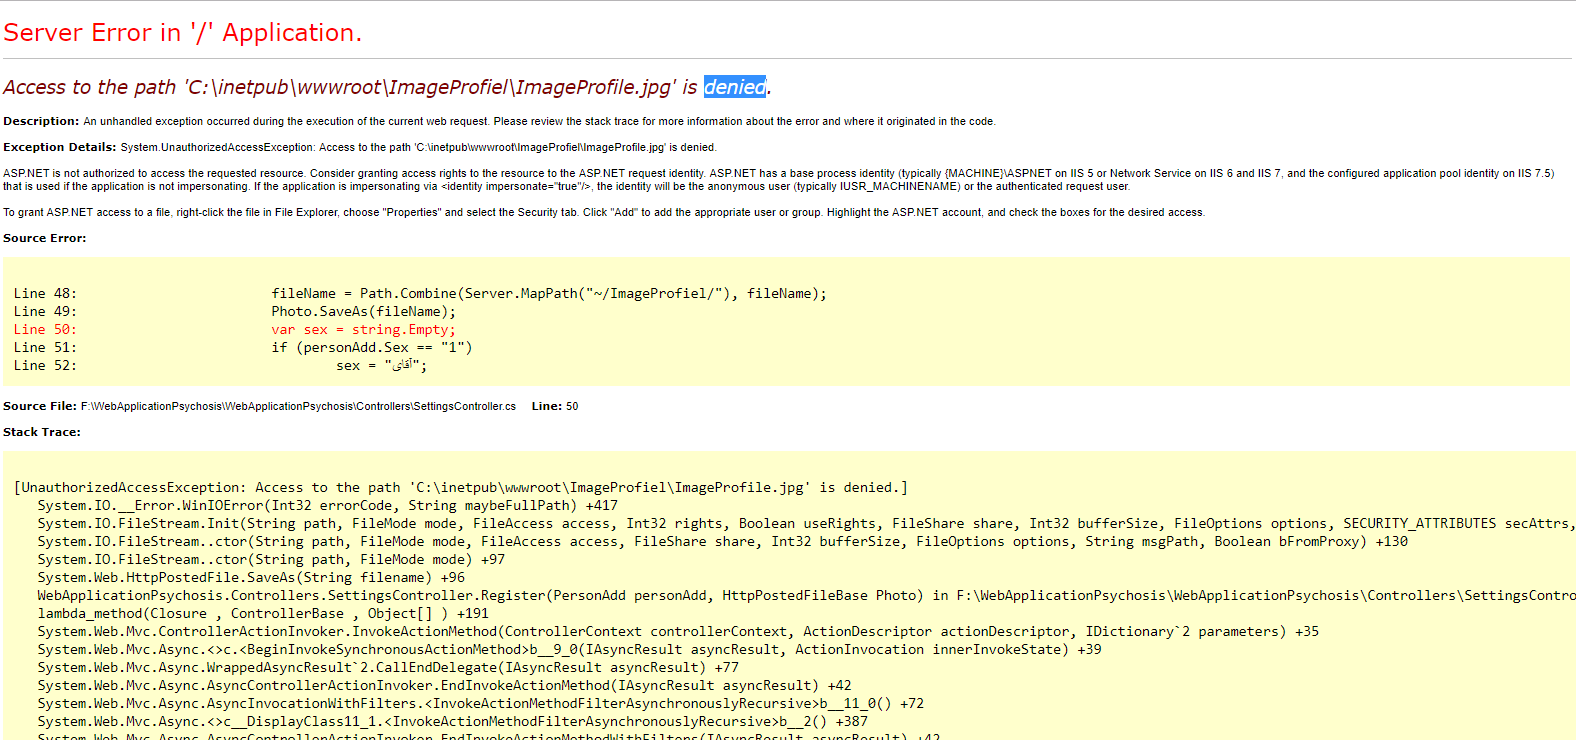Click the red "Line 50:" line number
This screenshot has width=1576, height=740.
[45, 329]
